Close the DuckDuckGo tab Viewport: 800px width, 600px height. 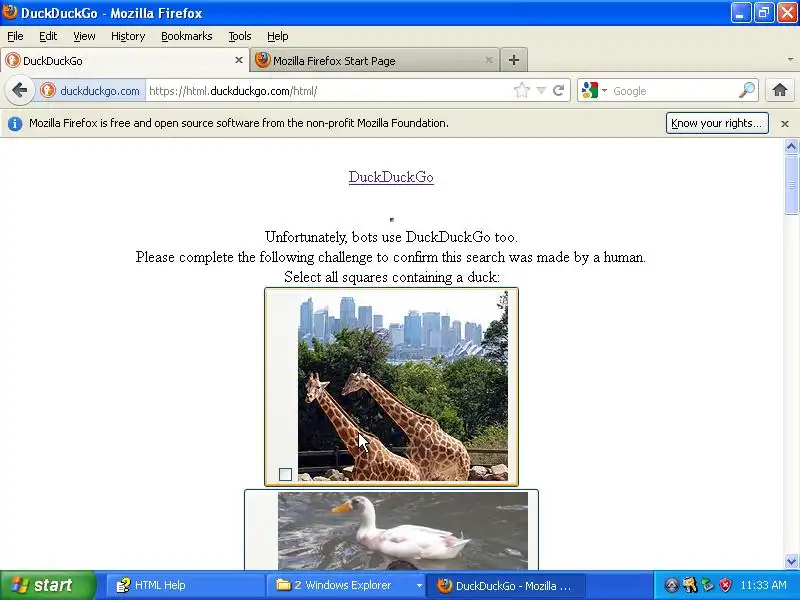coord(238,60)
